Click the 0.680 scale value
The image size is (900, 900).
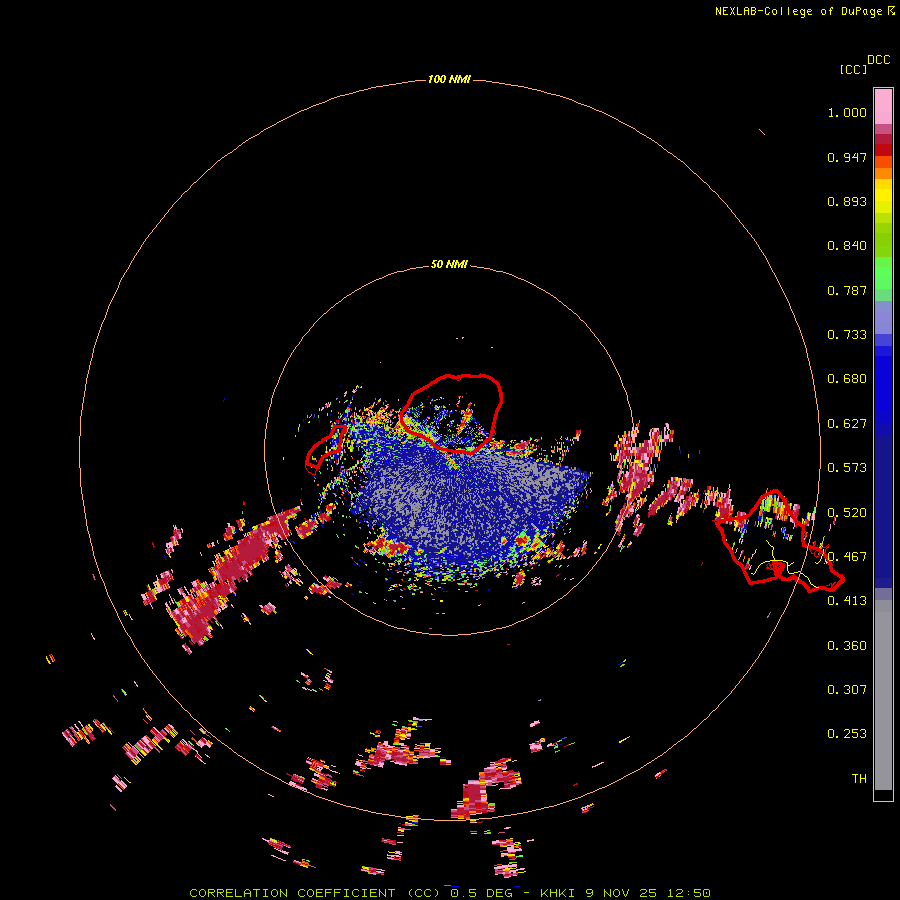pos(847,379)
